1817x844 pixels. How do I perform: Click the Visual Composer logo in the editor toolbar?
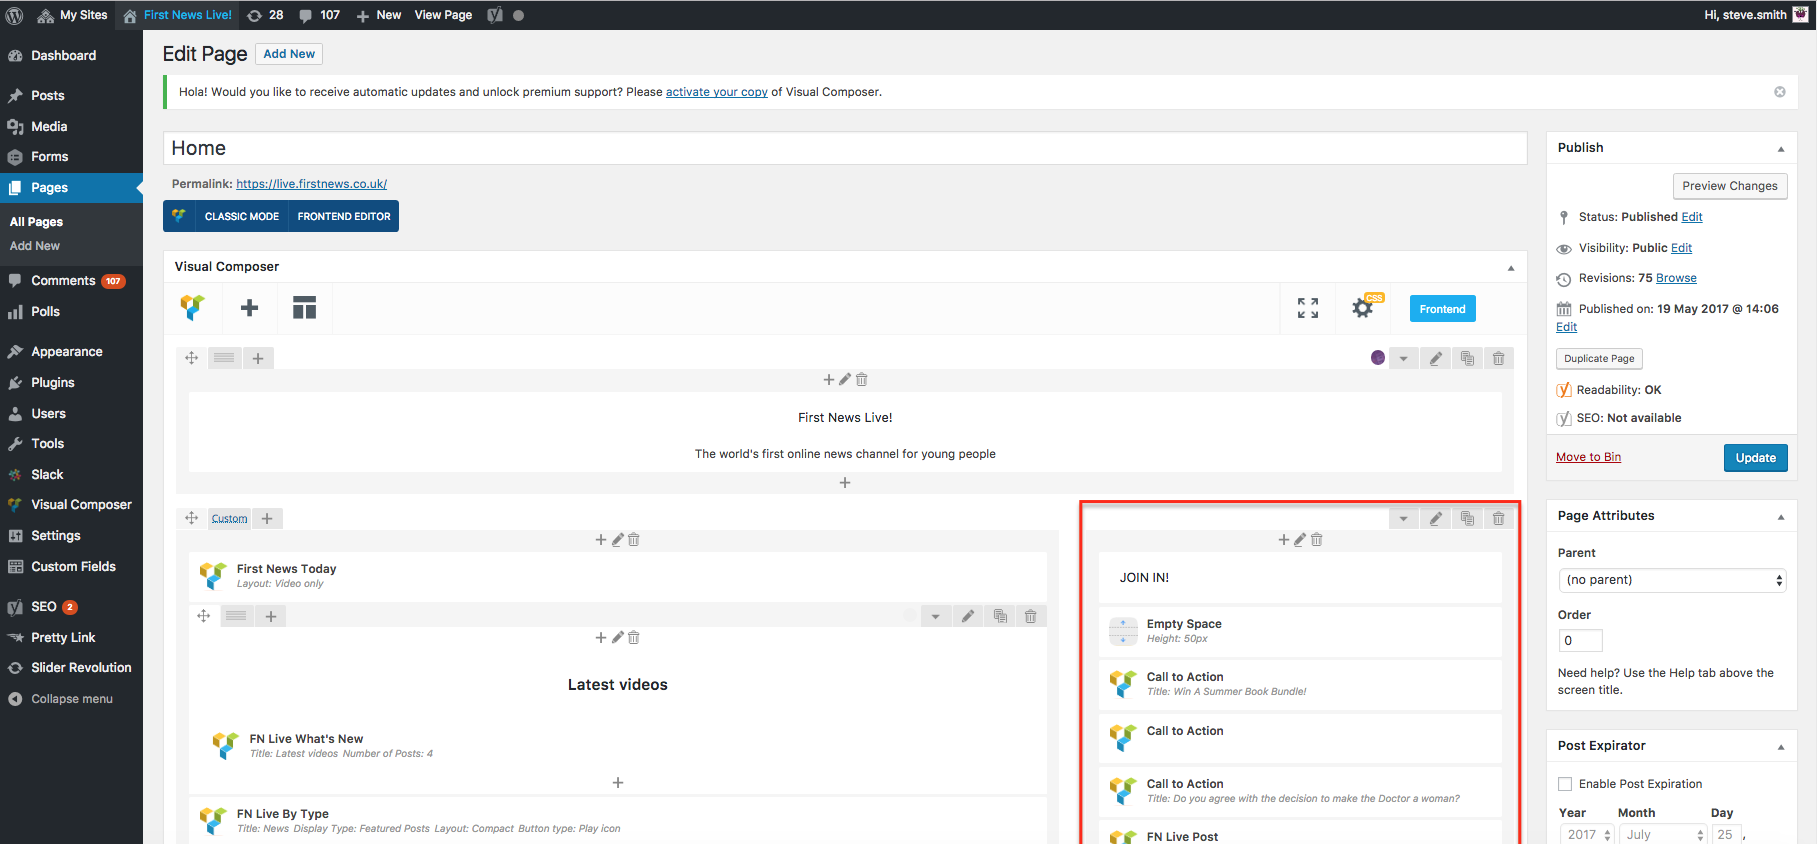point(192,308)
